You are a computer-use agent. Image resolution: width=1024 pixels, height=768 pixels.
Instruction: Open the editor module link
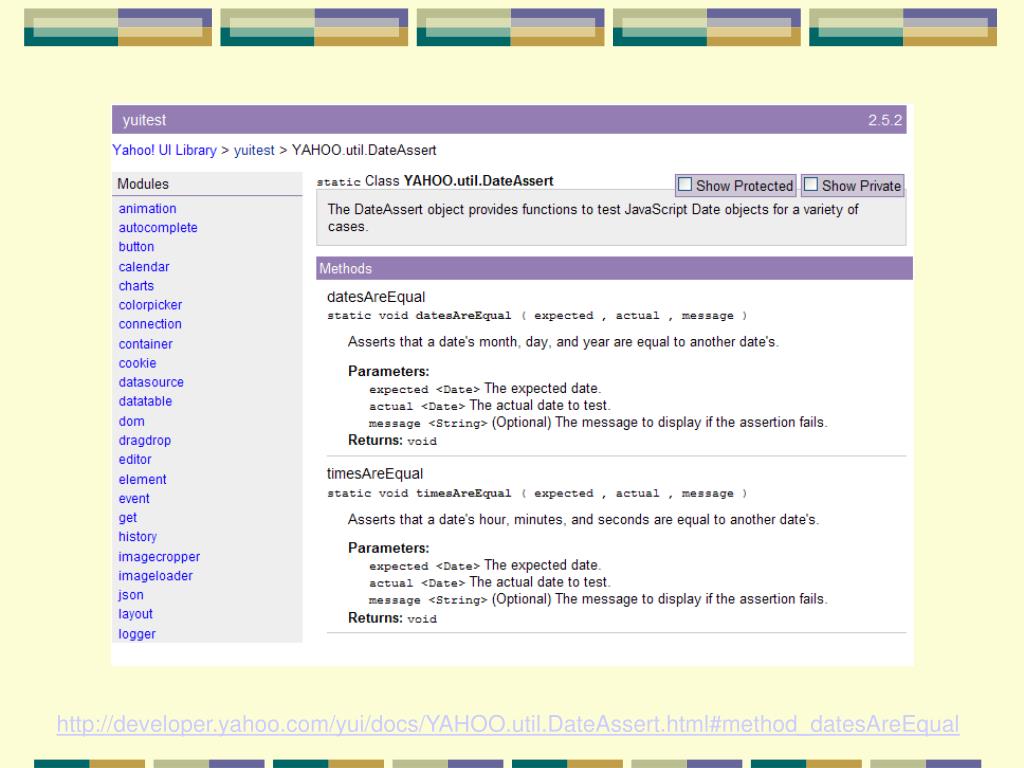click(x=135, y=459)
